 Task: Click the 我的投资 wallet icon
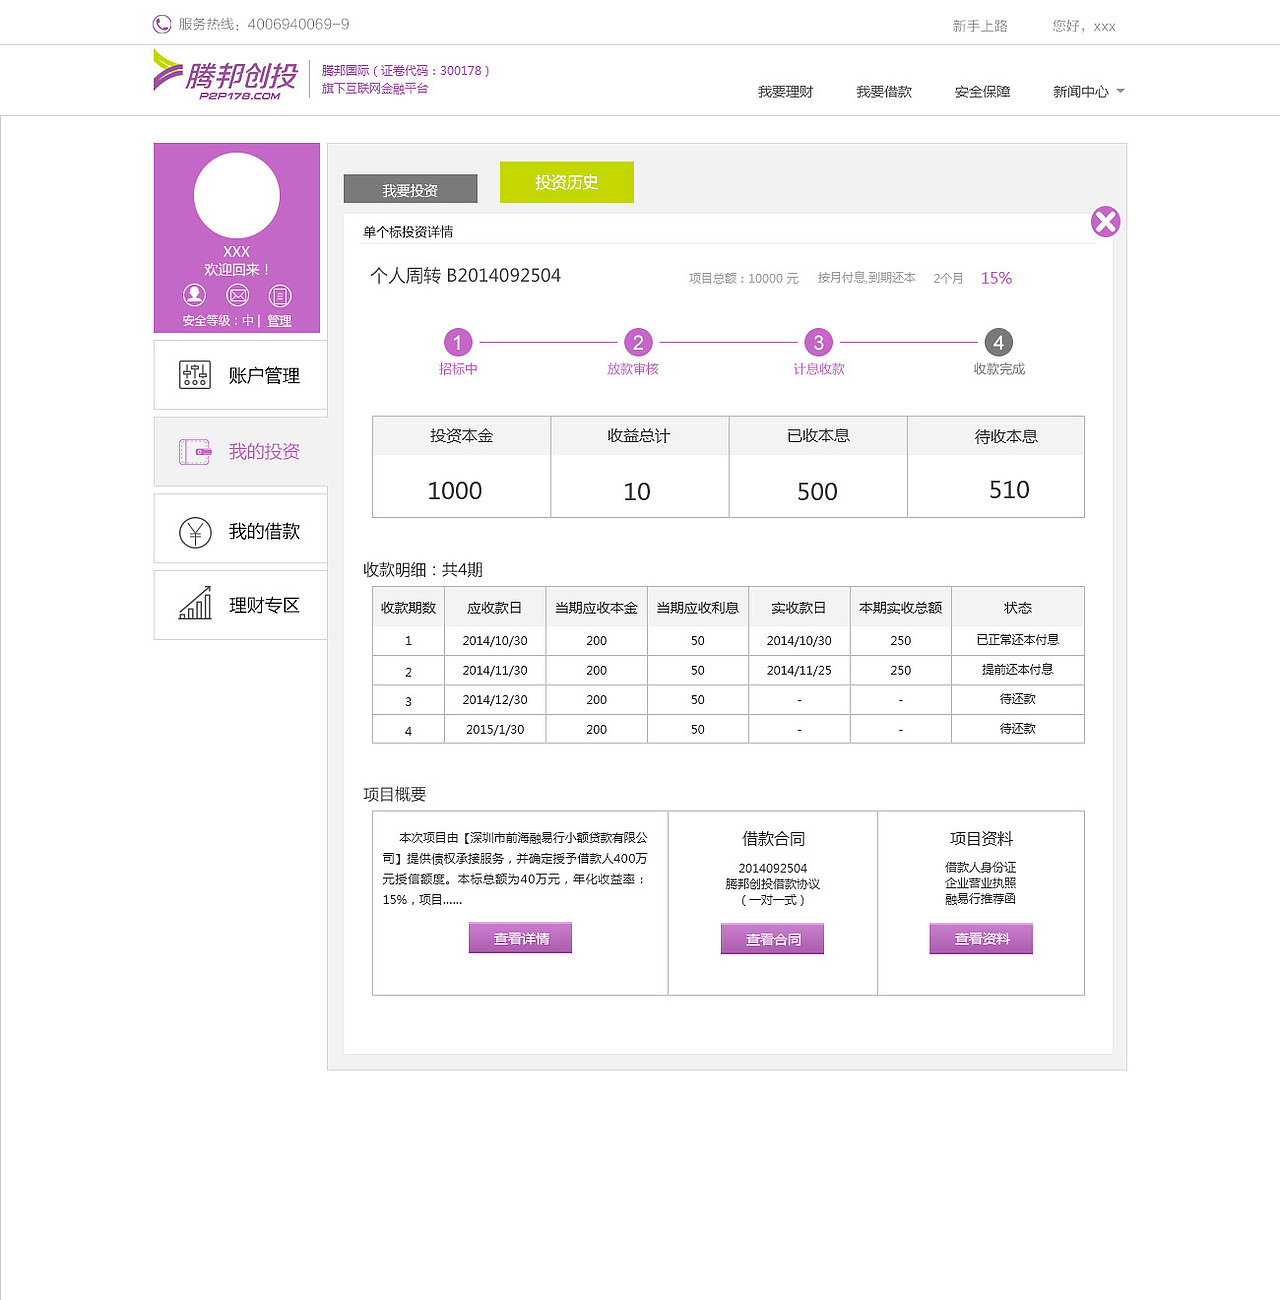coord(195,452)
